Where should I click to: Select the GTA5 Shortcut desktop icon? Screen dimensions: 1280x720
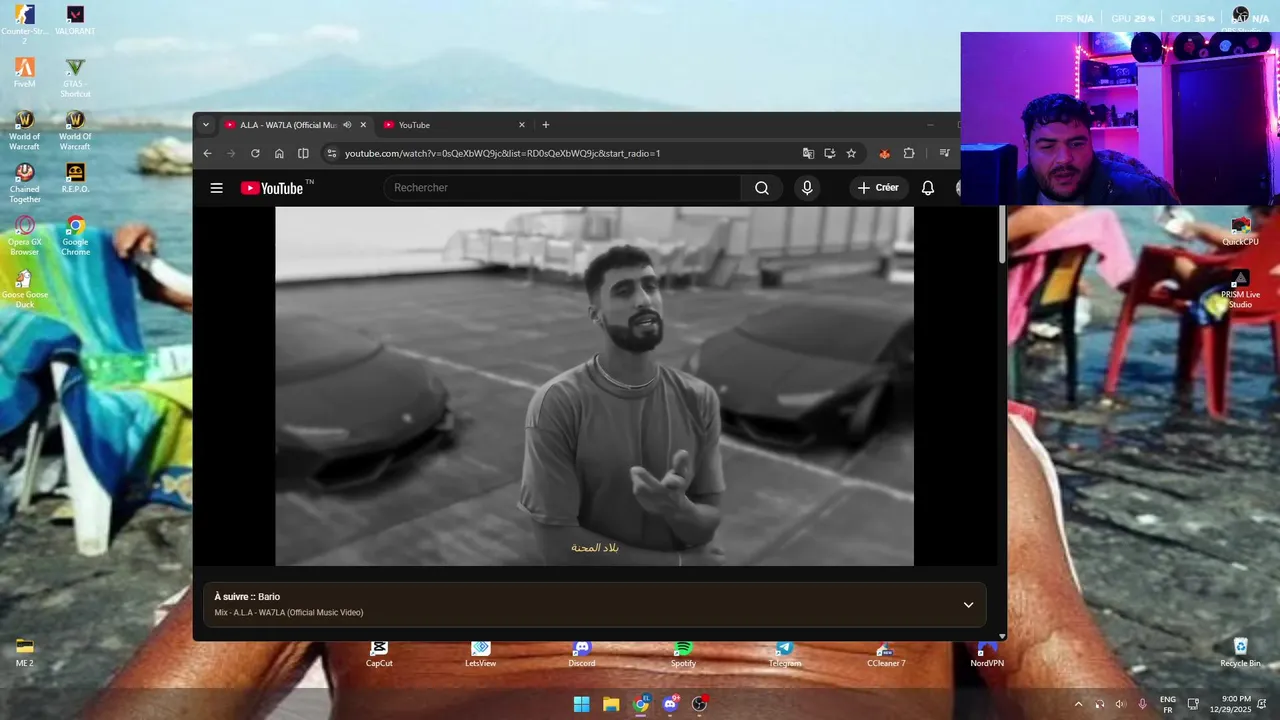coord(75,78)
